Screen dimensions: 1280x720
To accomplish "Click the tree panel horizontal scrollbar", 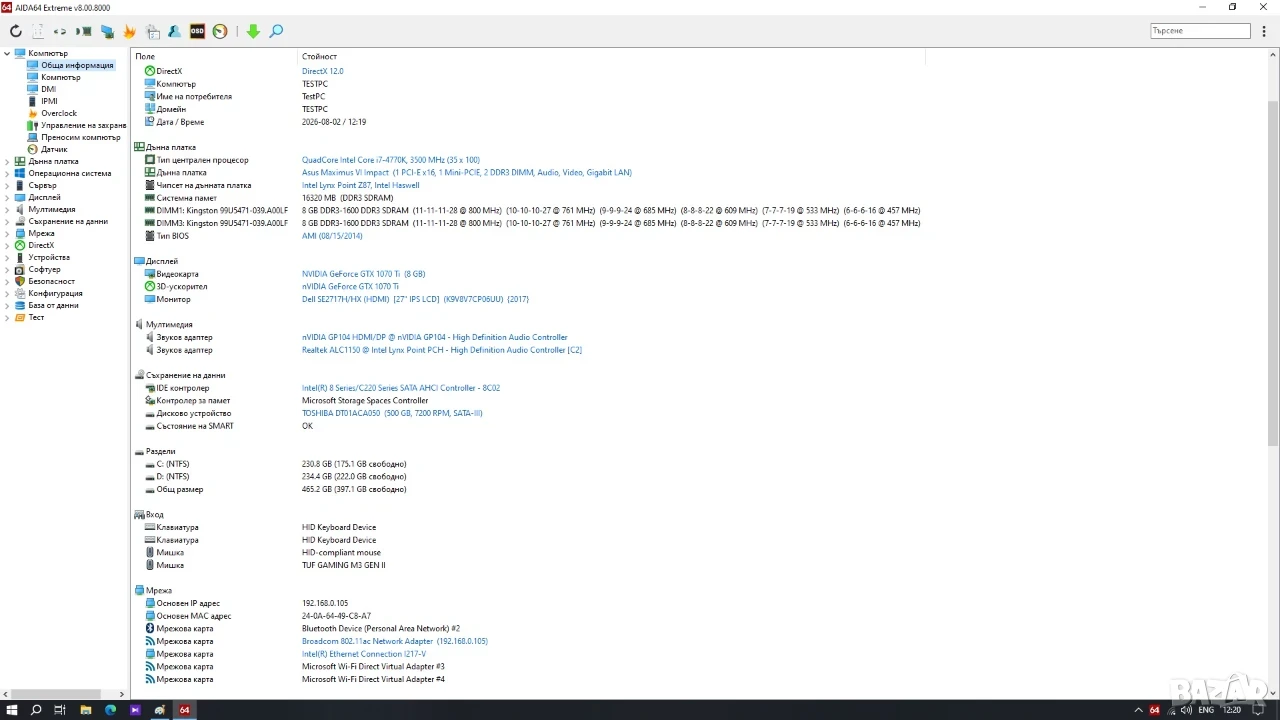I will [60, 693].
